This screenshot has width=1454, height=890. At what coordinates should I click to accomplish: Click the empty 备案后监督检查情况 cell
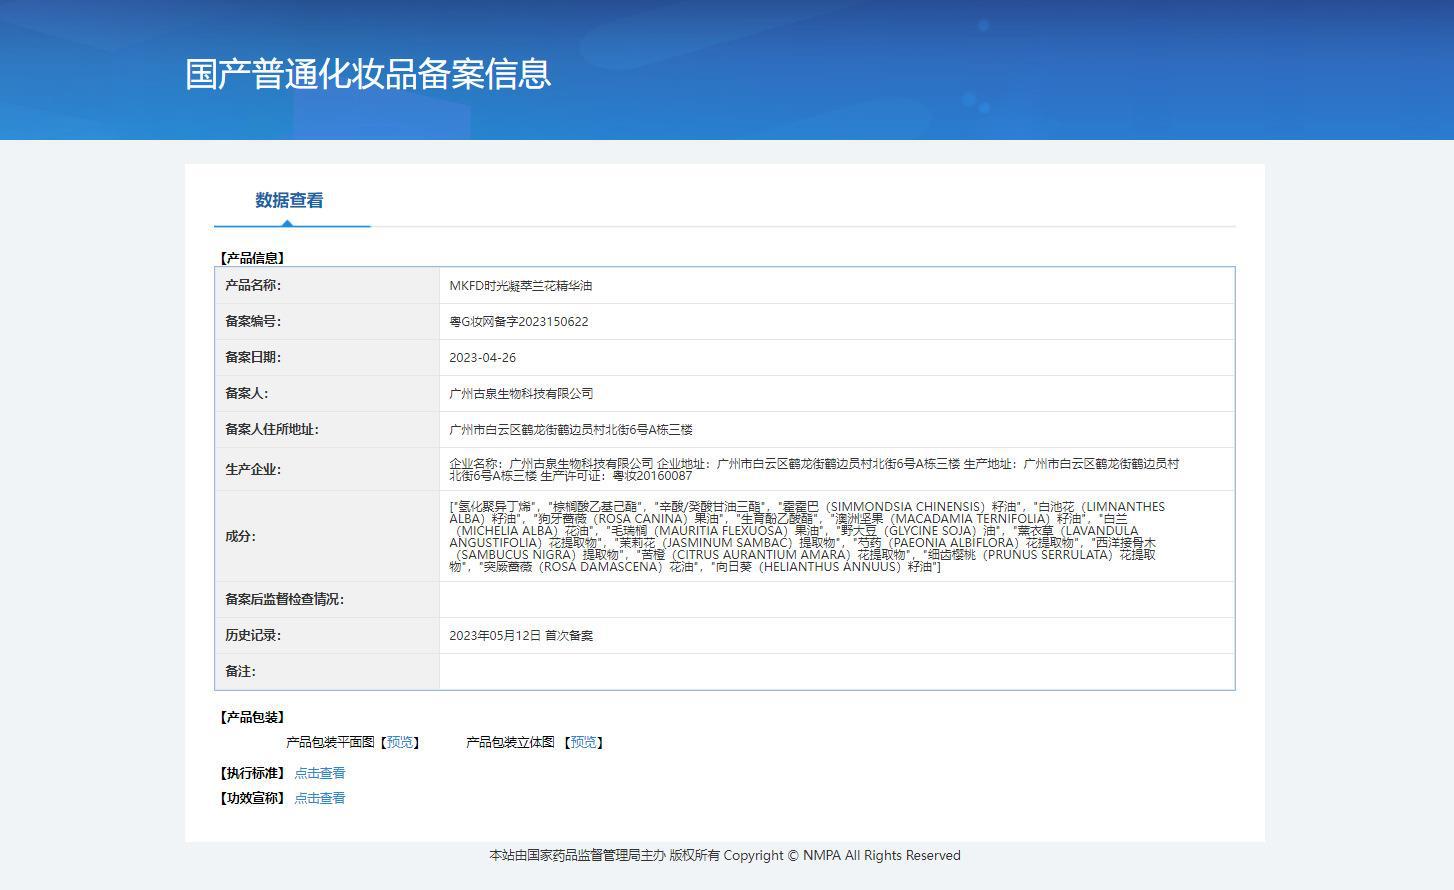pyautogui.click(x=837, y=600)
